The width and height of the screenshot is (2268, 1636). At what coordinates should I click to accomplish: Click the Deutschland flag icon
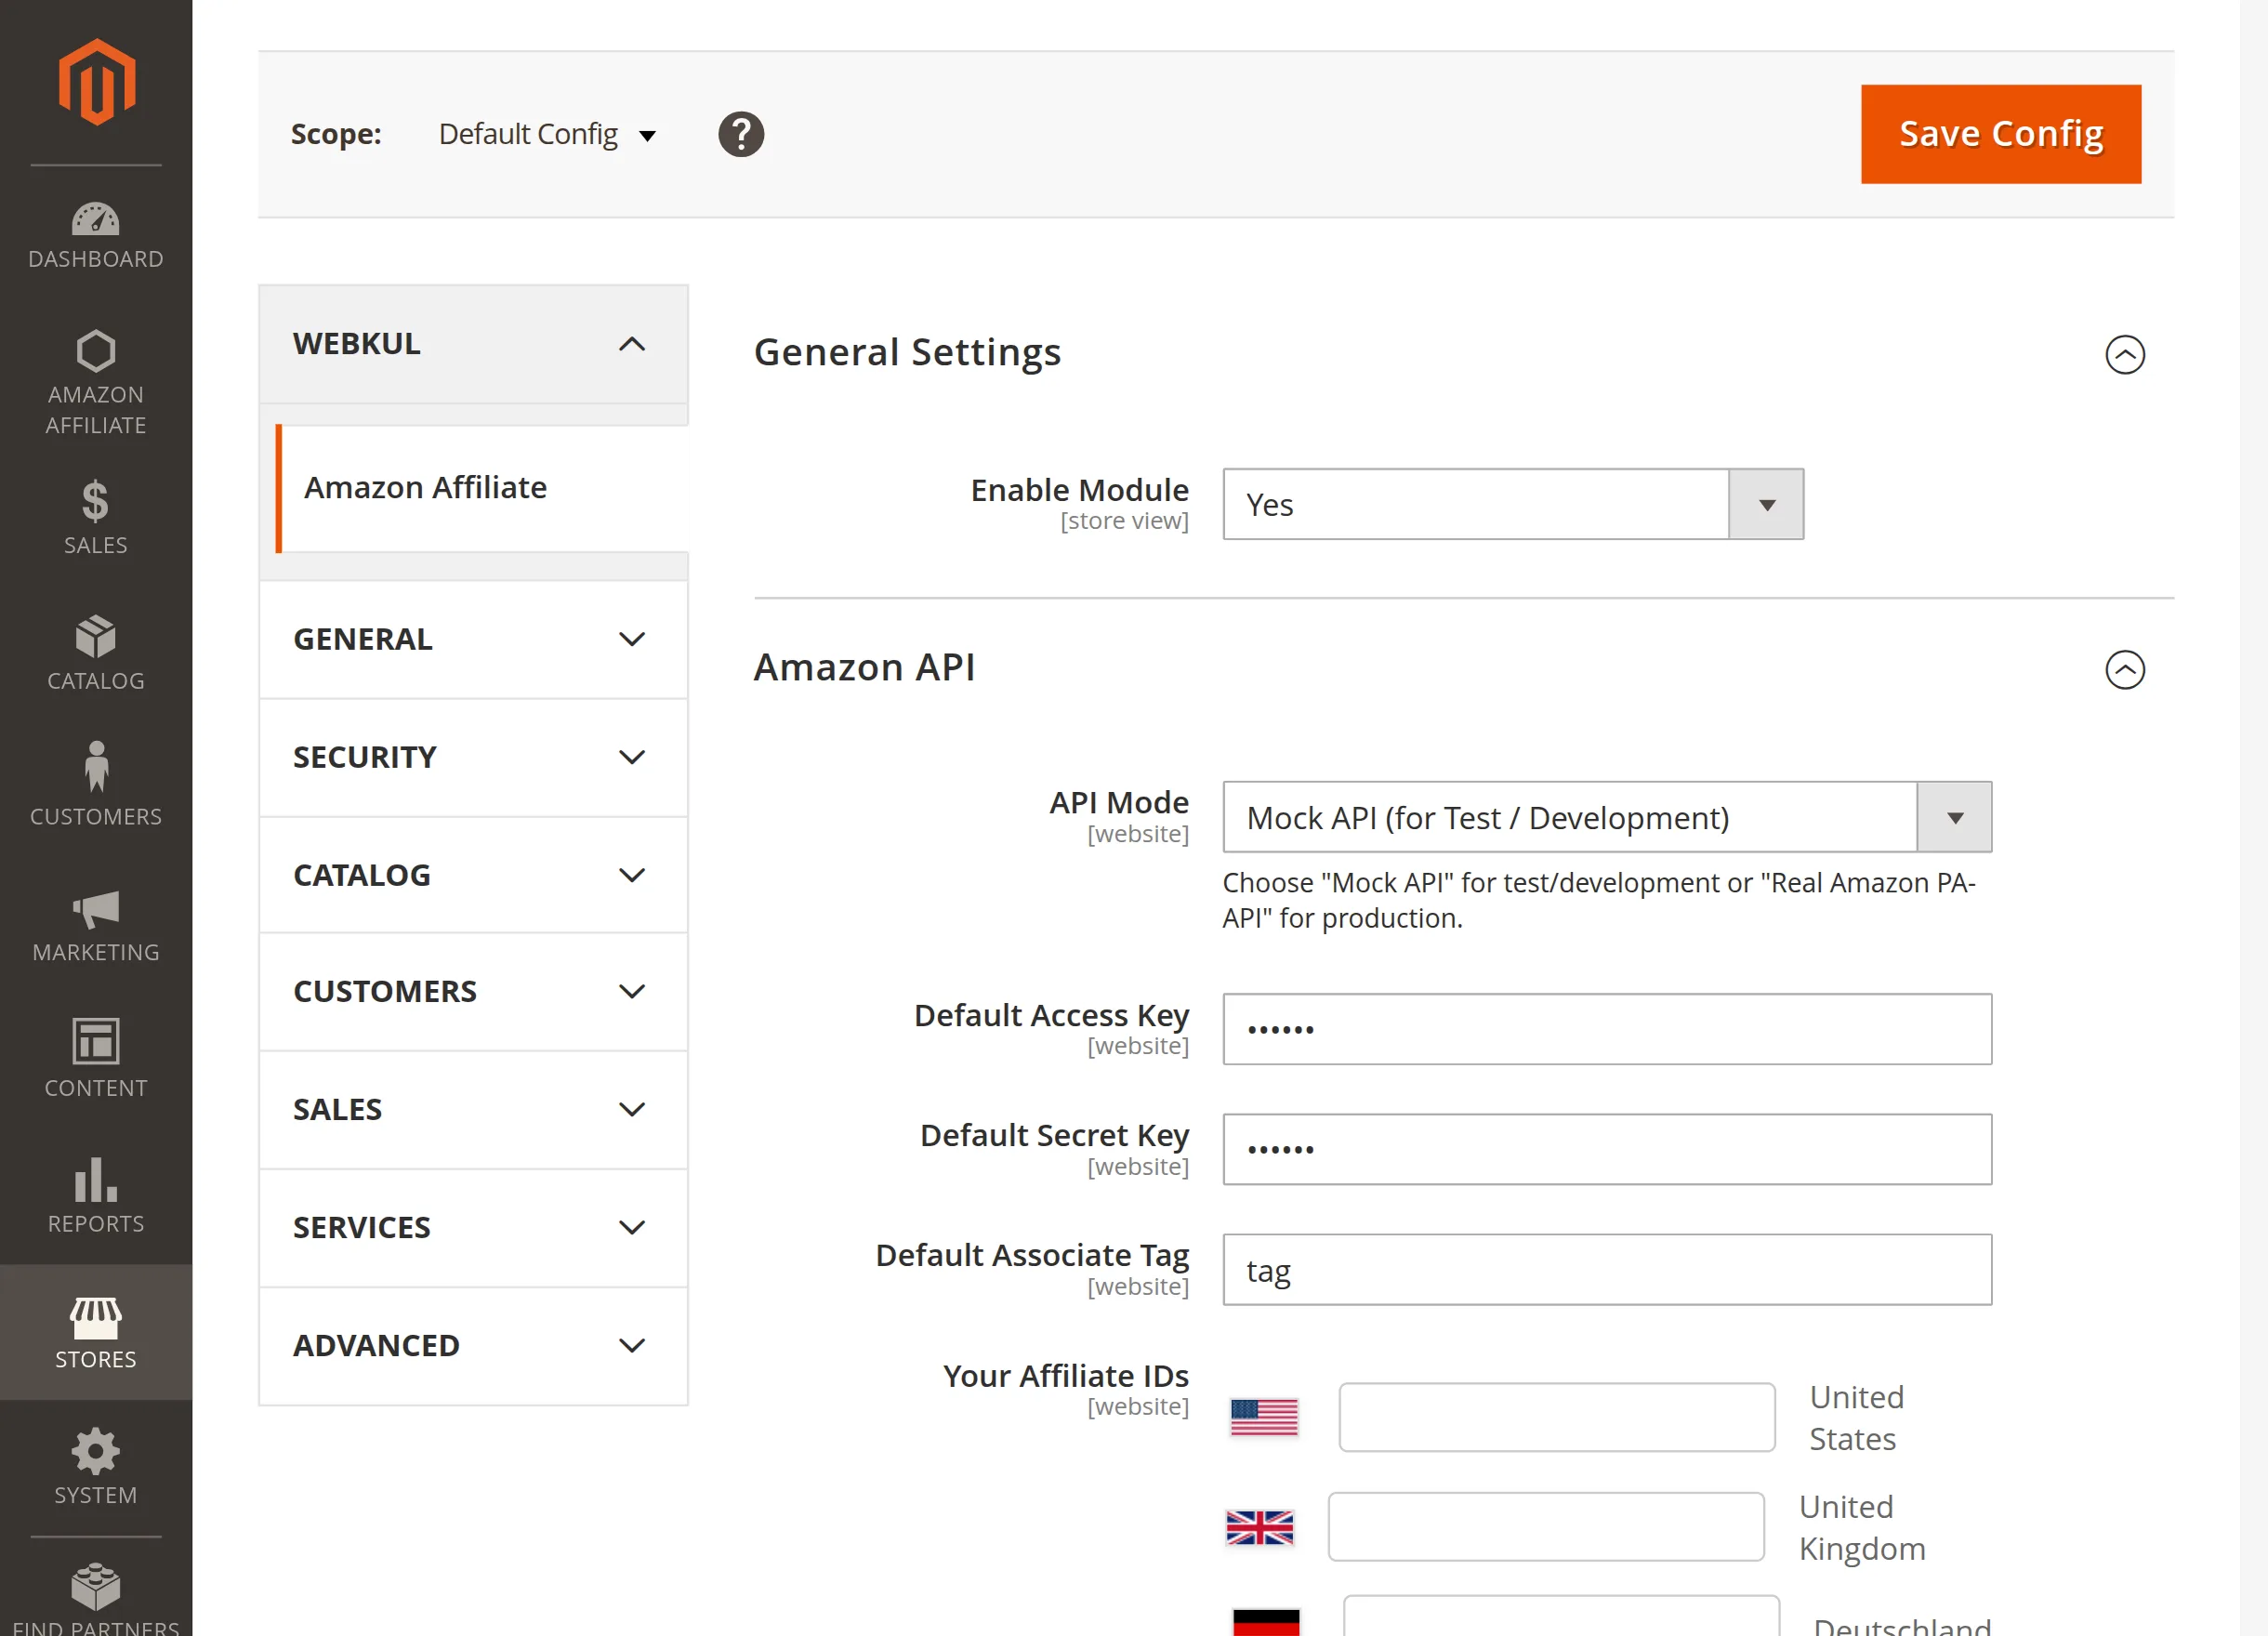(1266, 1622)
